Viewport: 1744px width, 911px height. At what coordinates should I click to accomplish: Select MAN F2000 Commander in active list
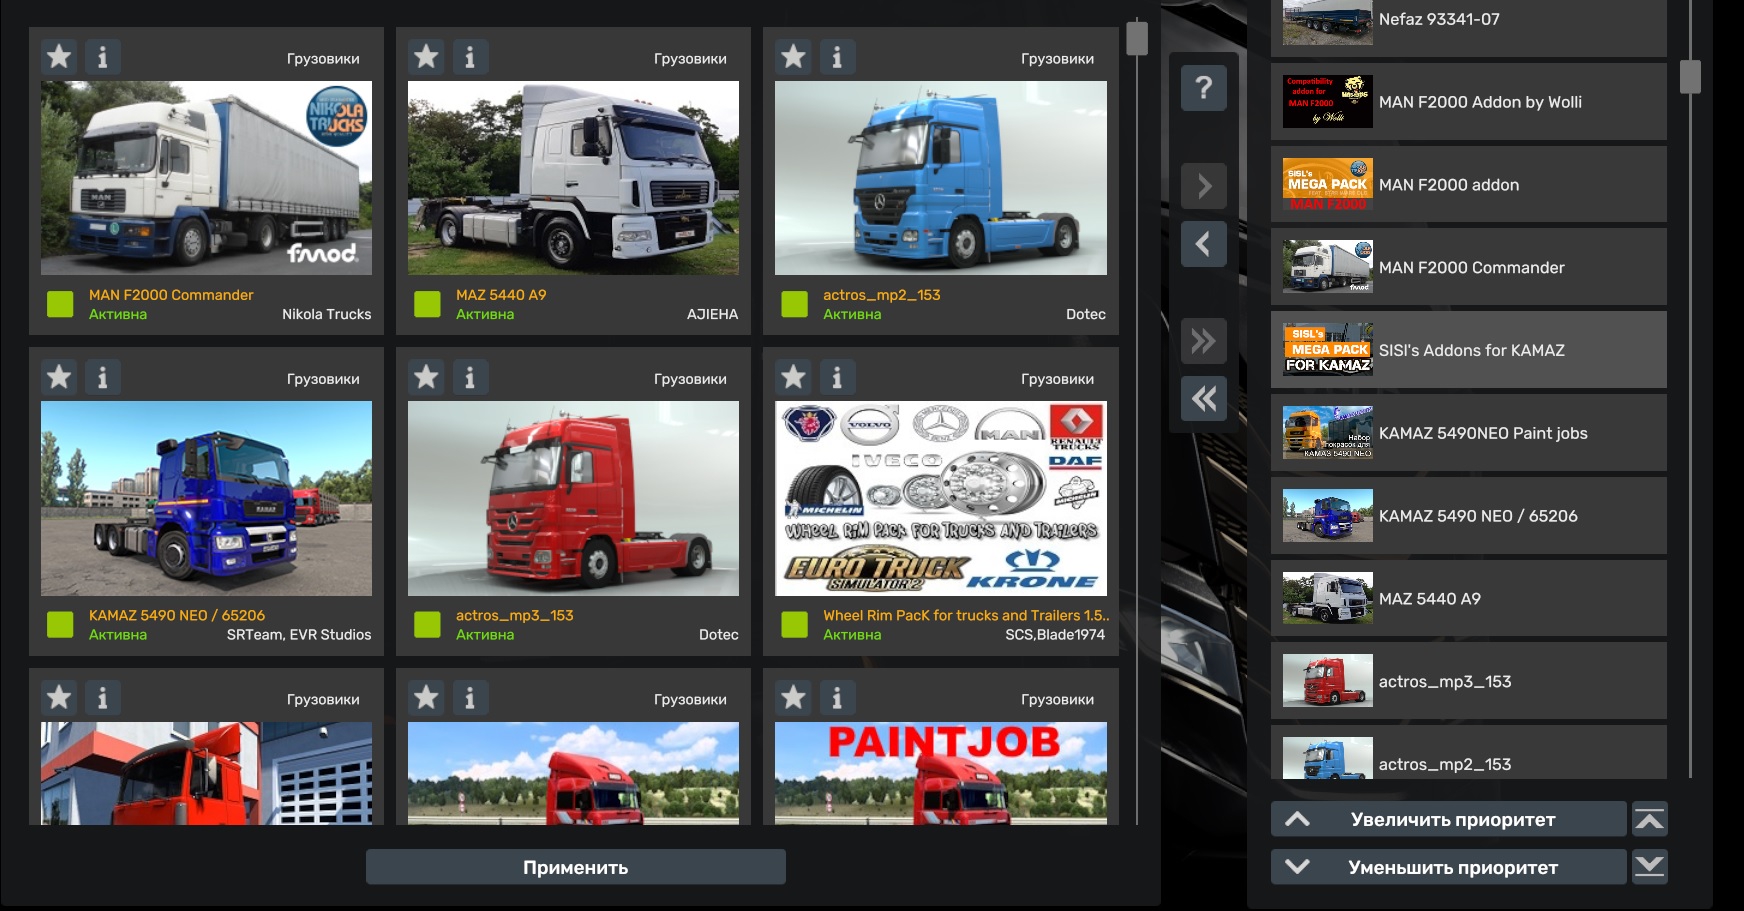(1469, 267)
